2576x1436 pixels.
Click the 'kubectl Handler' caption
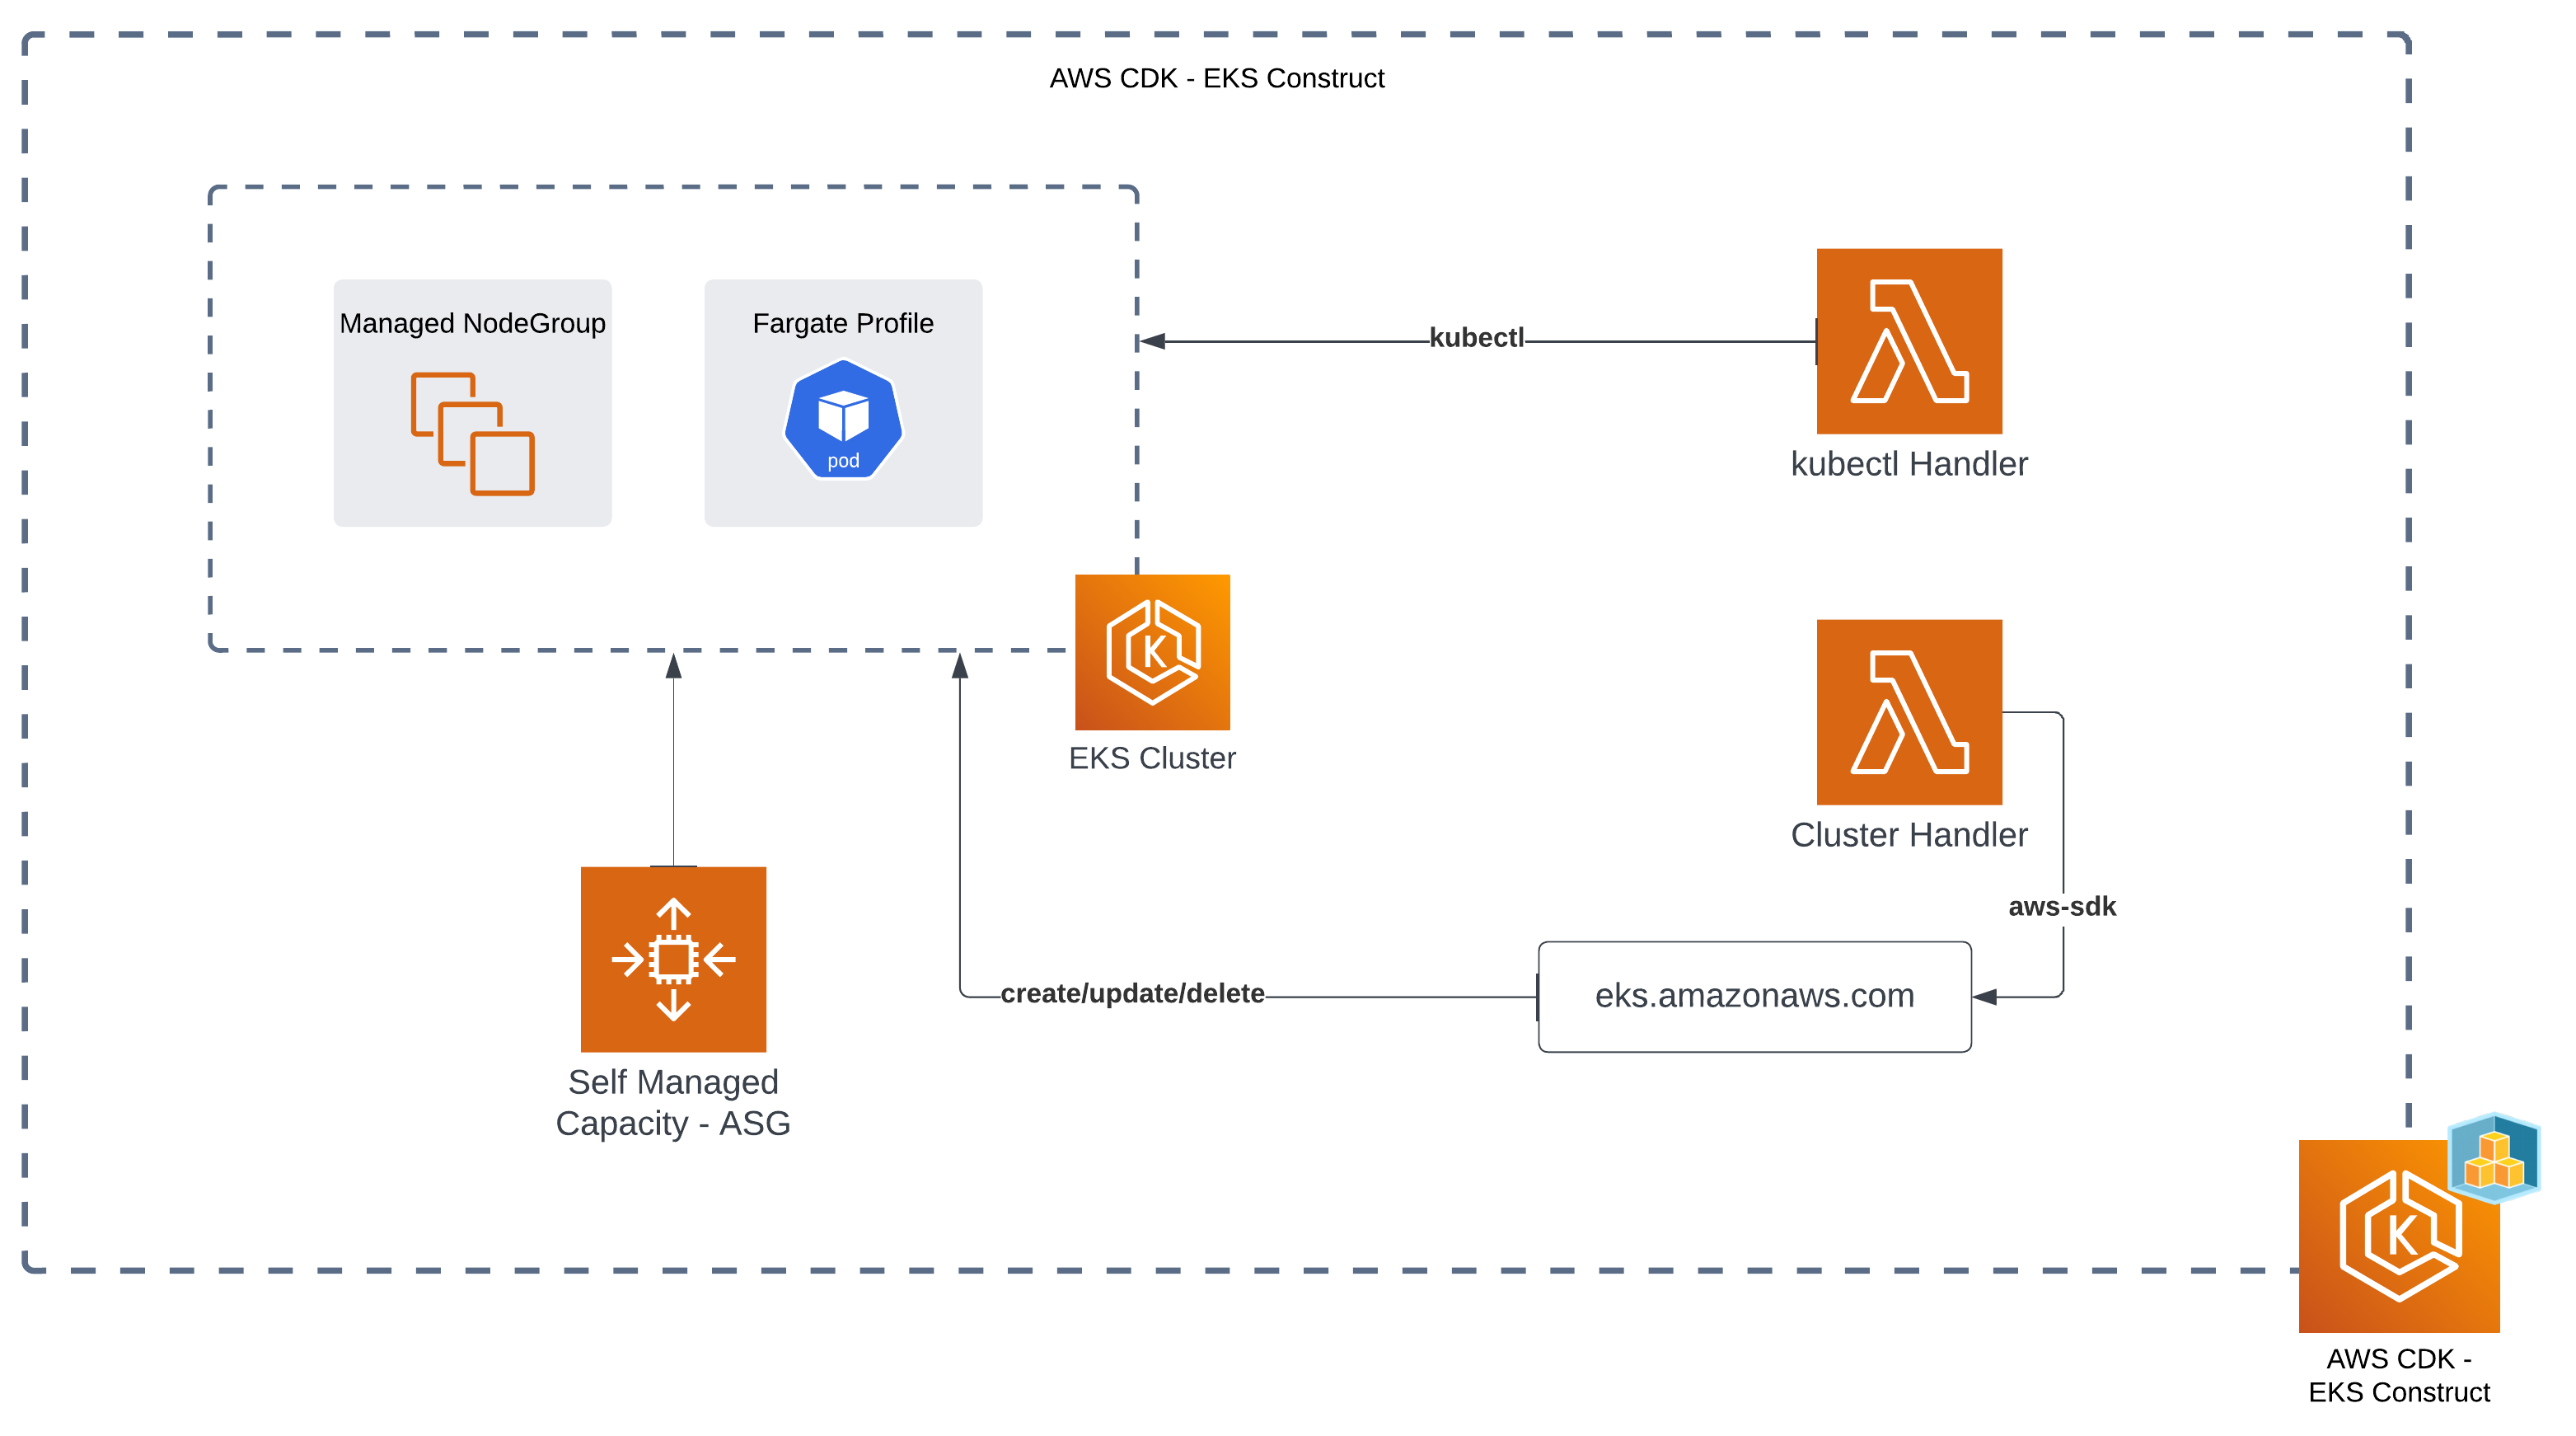point(1908,464)
